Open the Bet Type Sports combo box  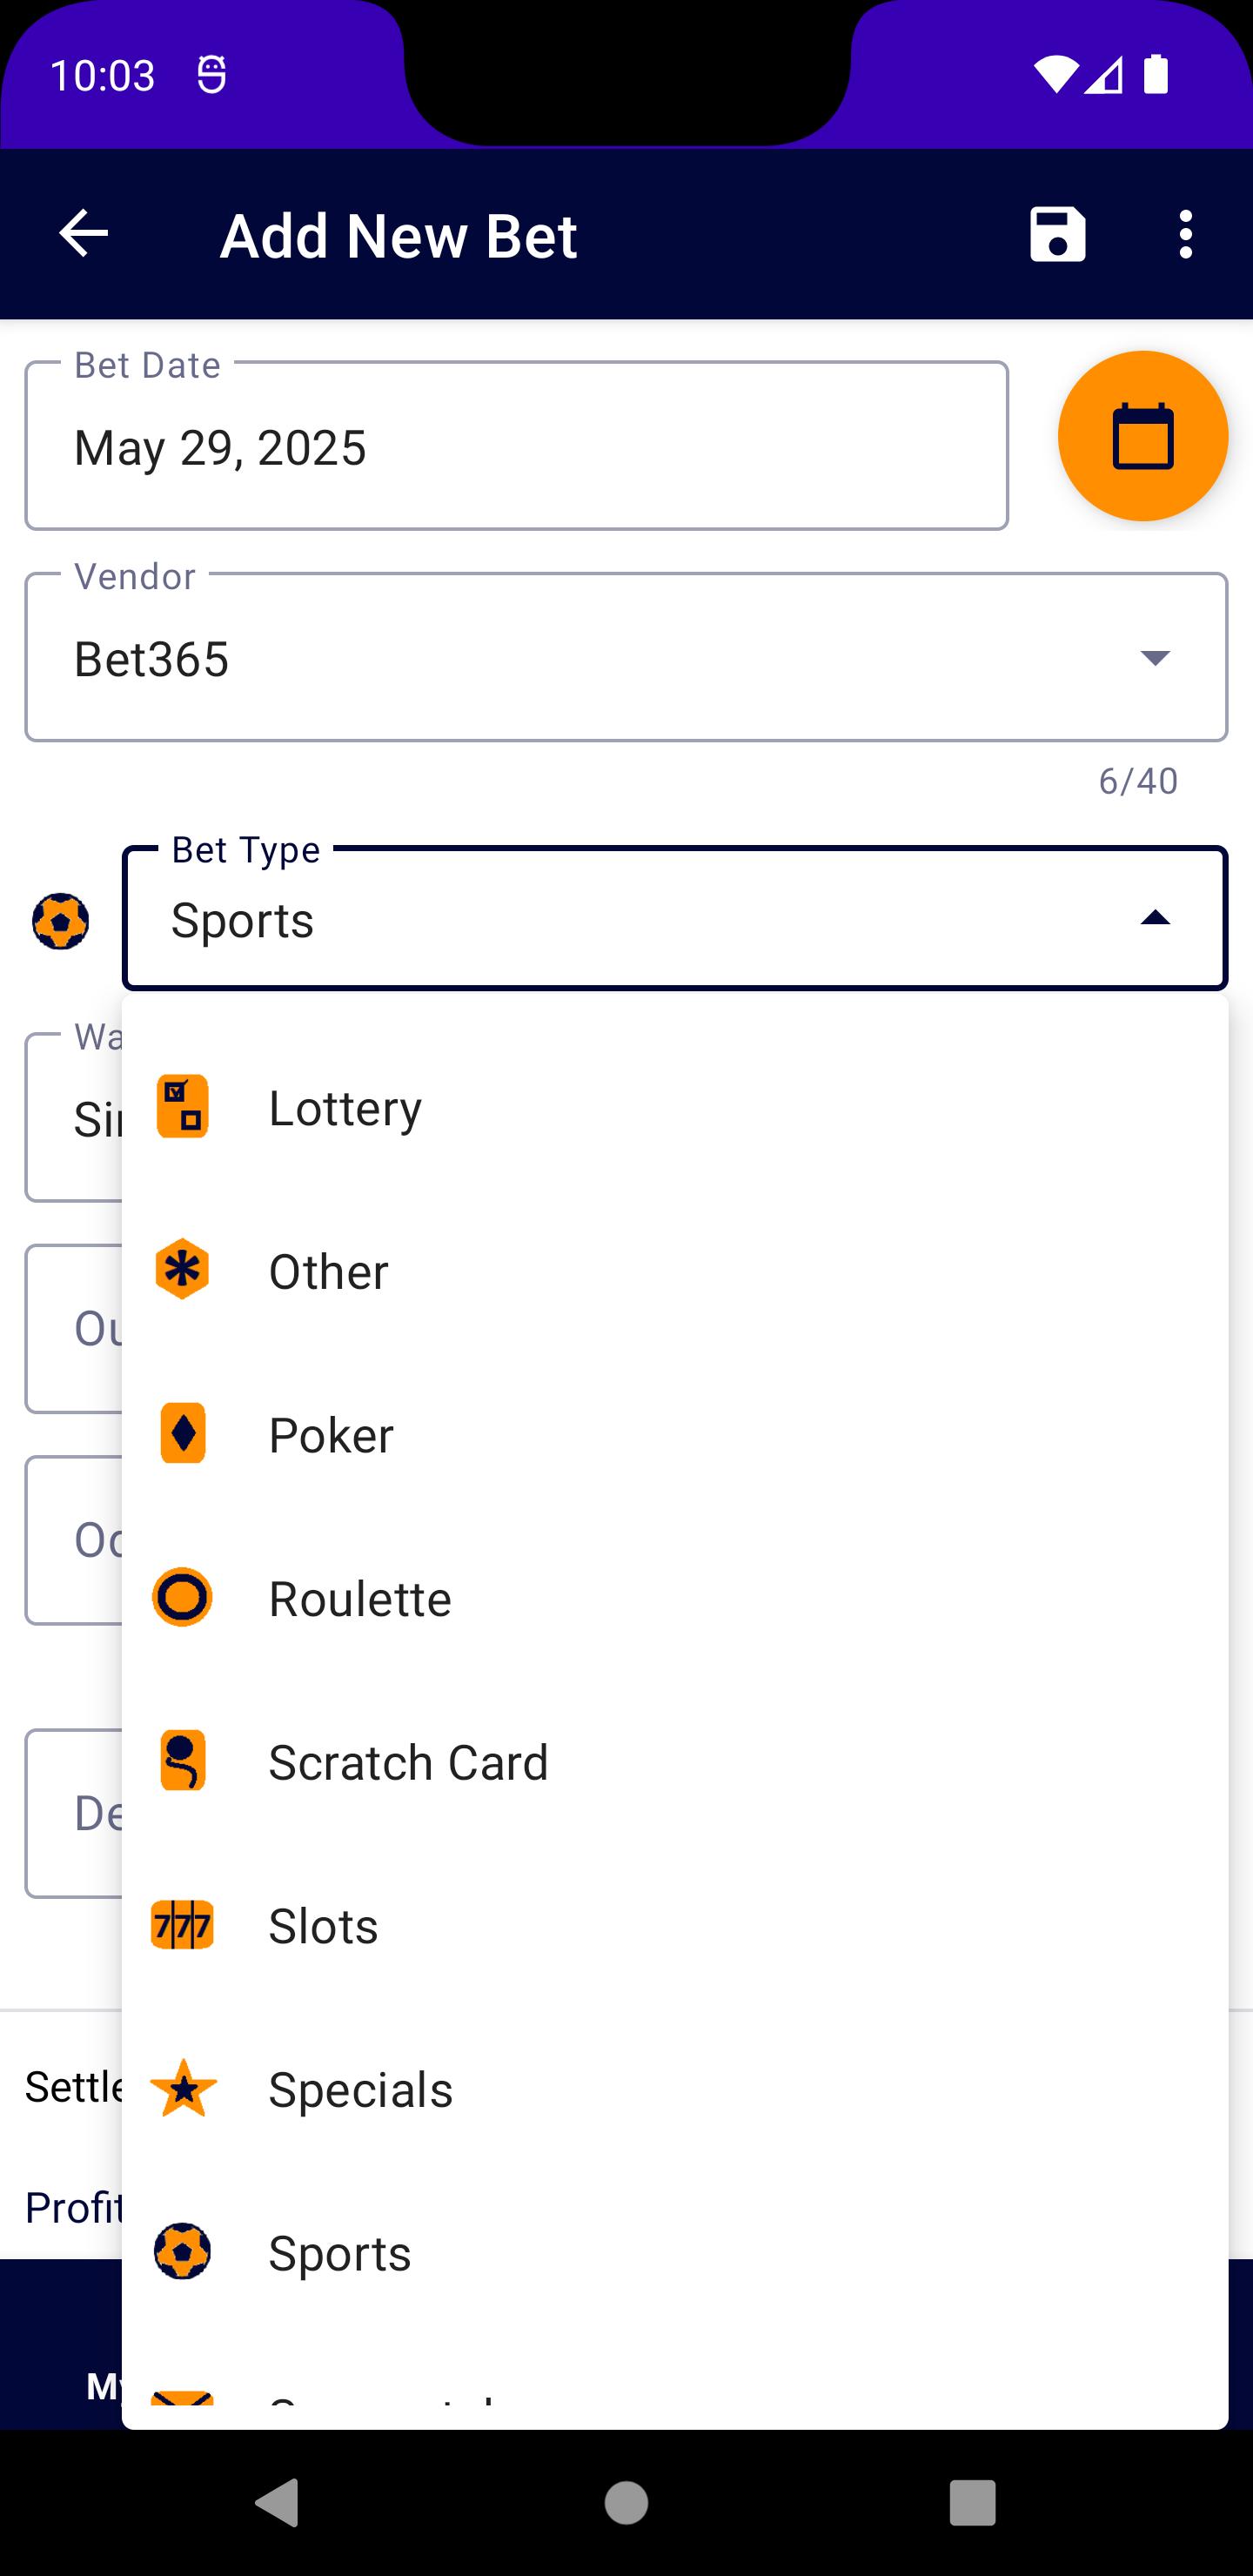pos(675,918)
